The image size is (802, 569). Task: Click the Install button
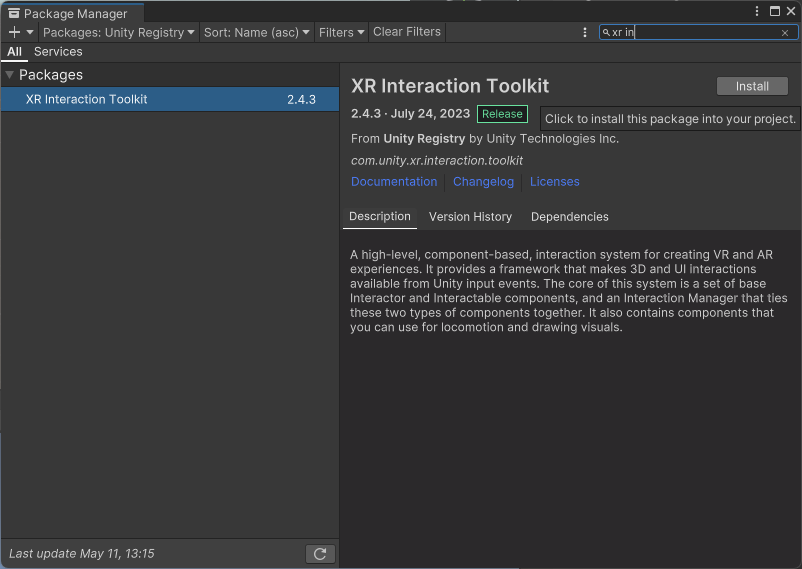(752, 86)
